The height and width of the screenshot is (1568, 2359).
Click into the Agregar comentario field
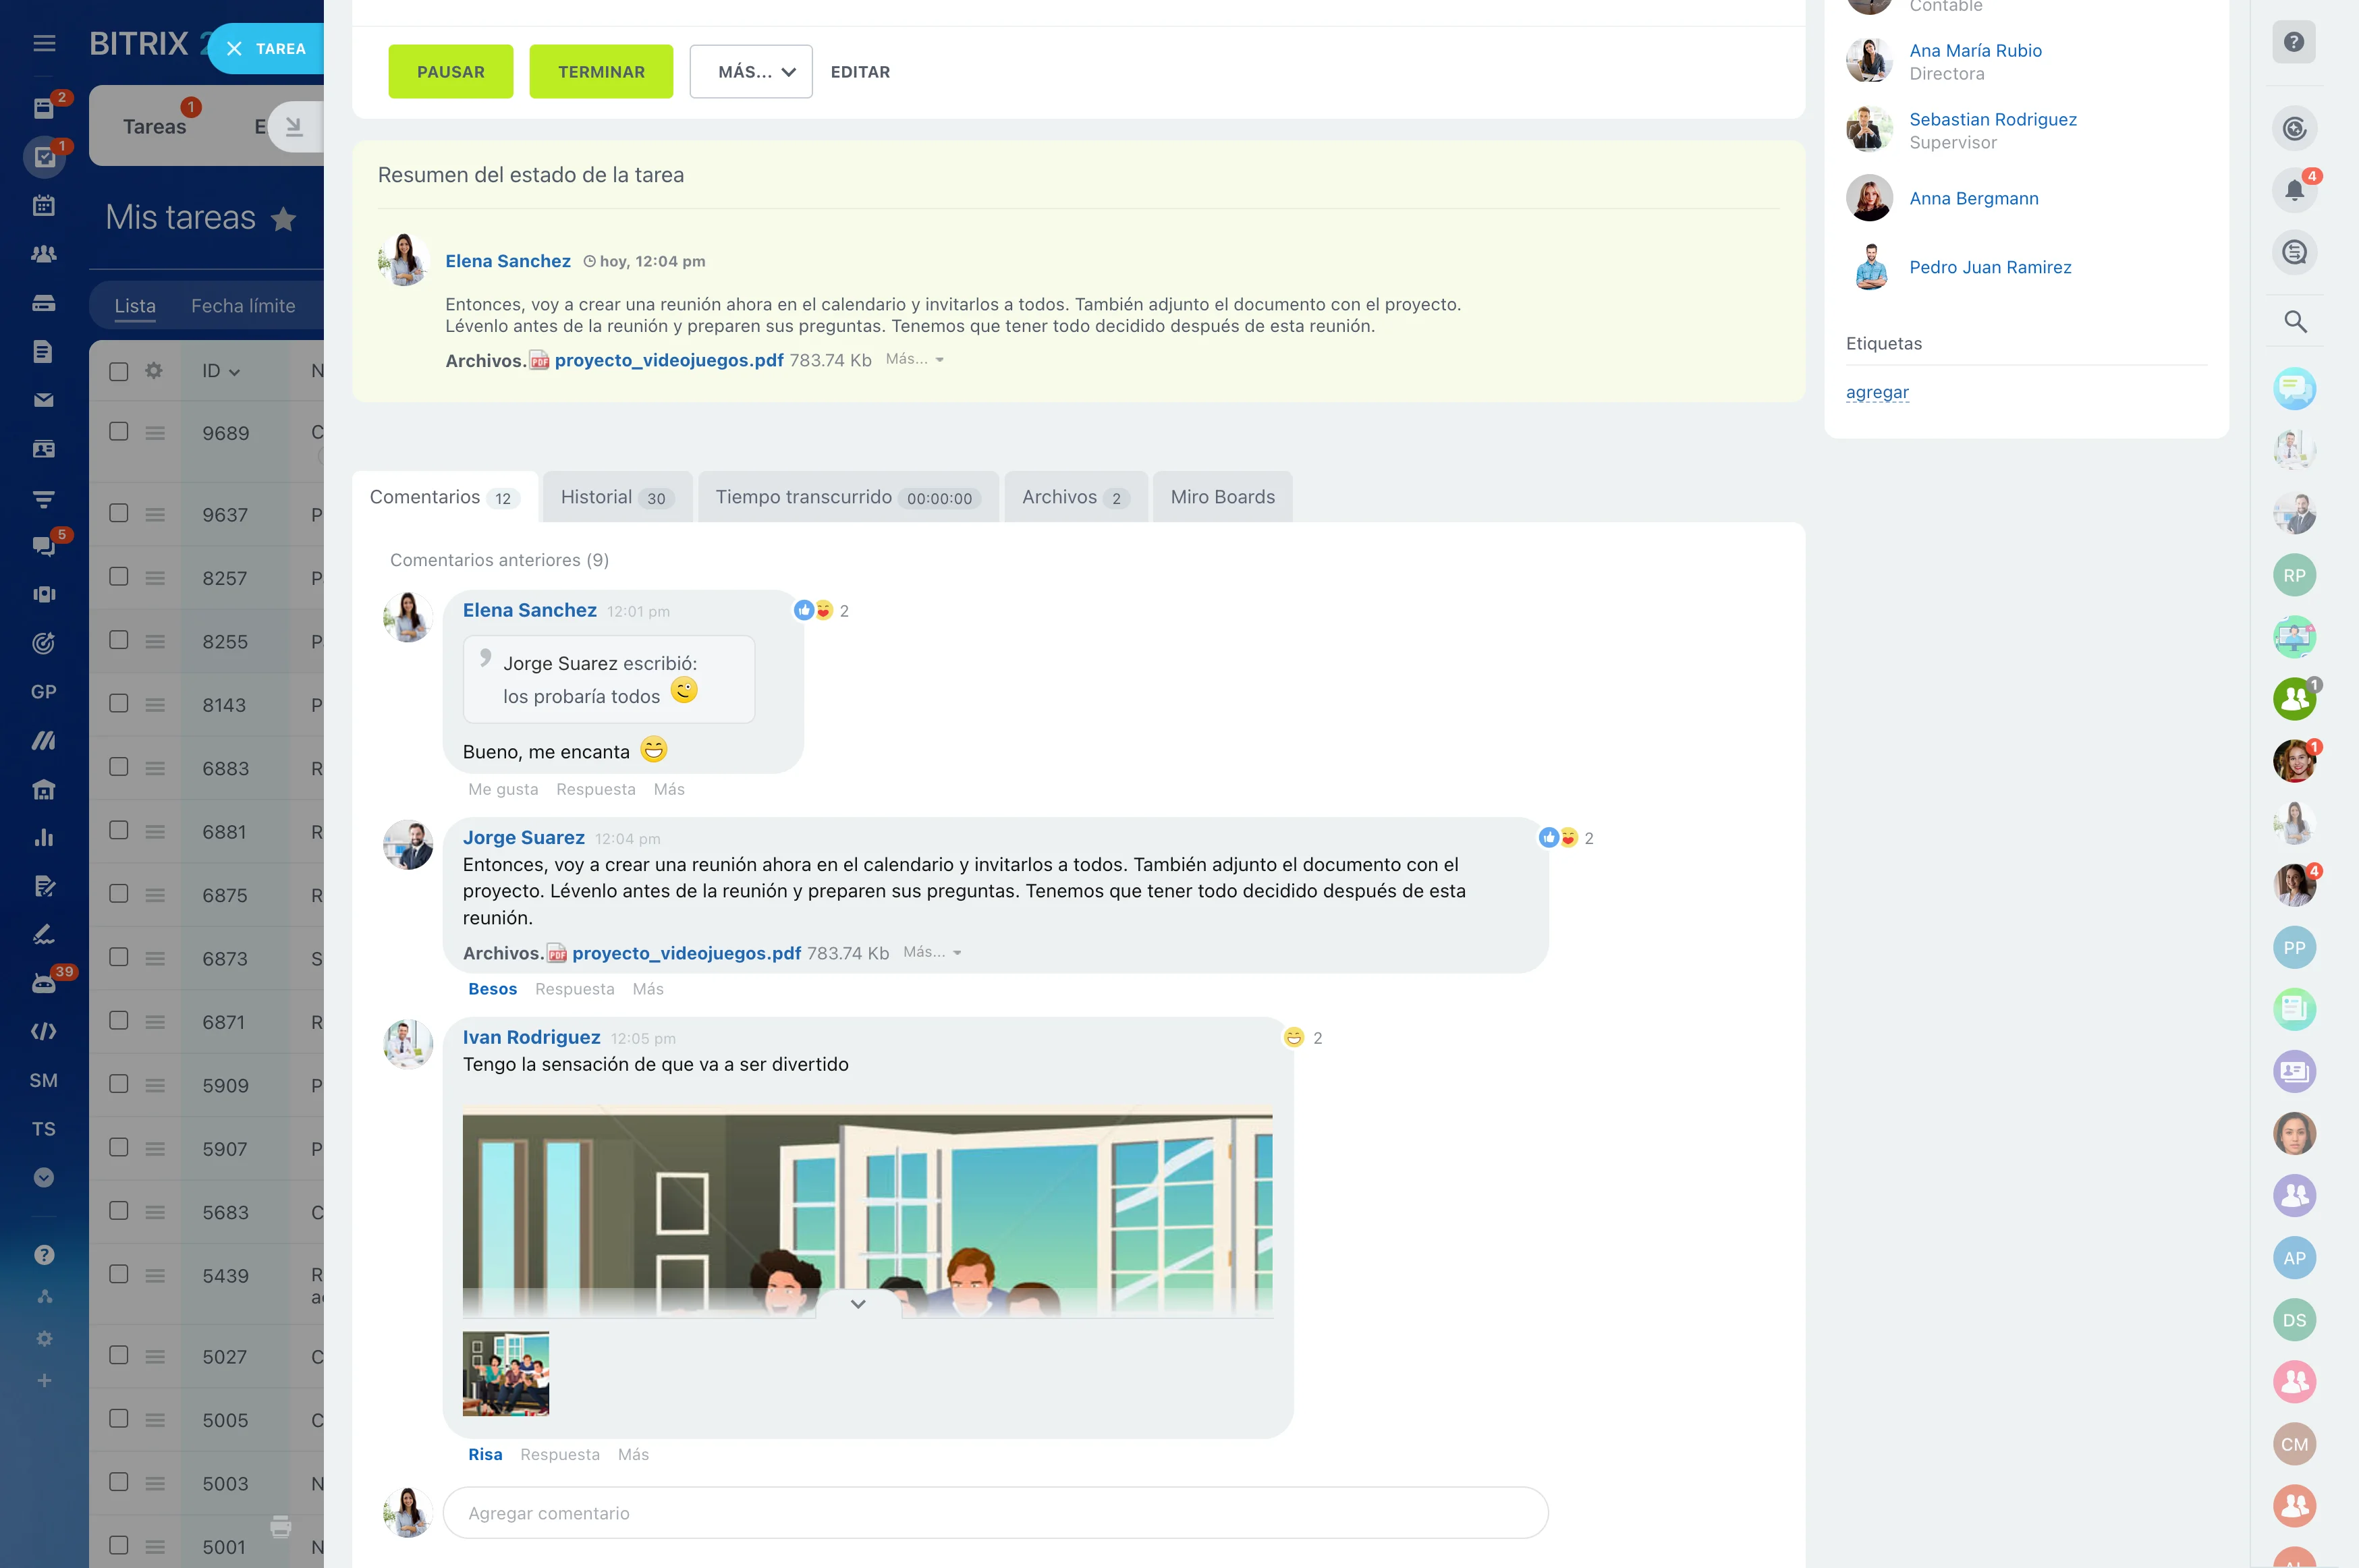pyautogui.click(x=995, y=1513)
